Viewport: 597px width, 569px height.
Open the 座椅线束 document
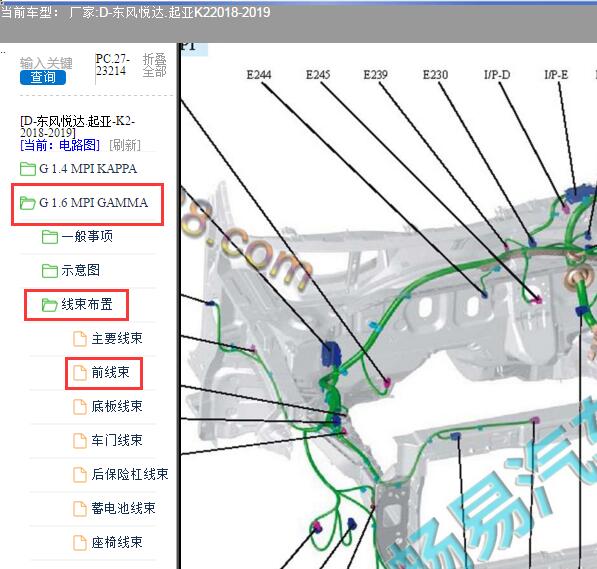pyautogui.click(x=117, y=542)
